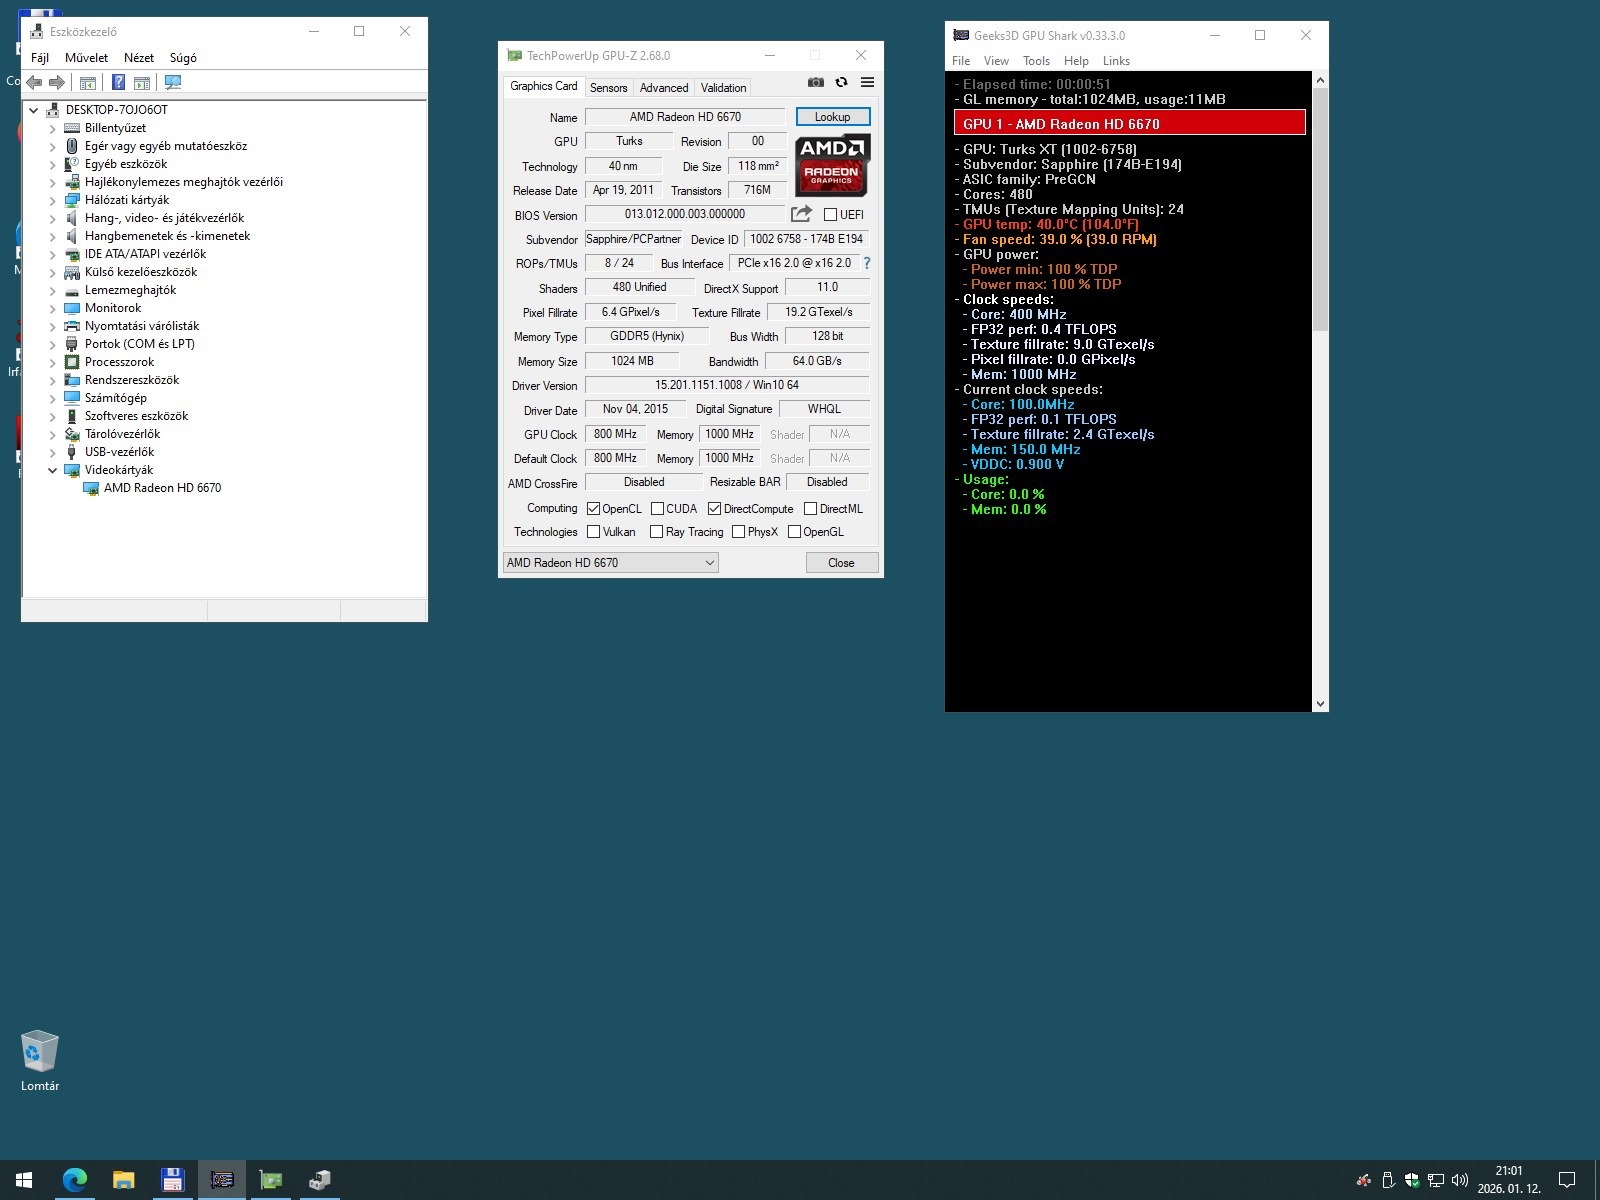This screenshot has width=1600, height=1200.
Task: Switch to the Advanced tab in GPU-Z
Action: tap(664, 88)
